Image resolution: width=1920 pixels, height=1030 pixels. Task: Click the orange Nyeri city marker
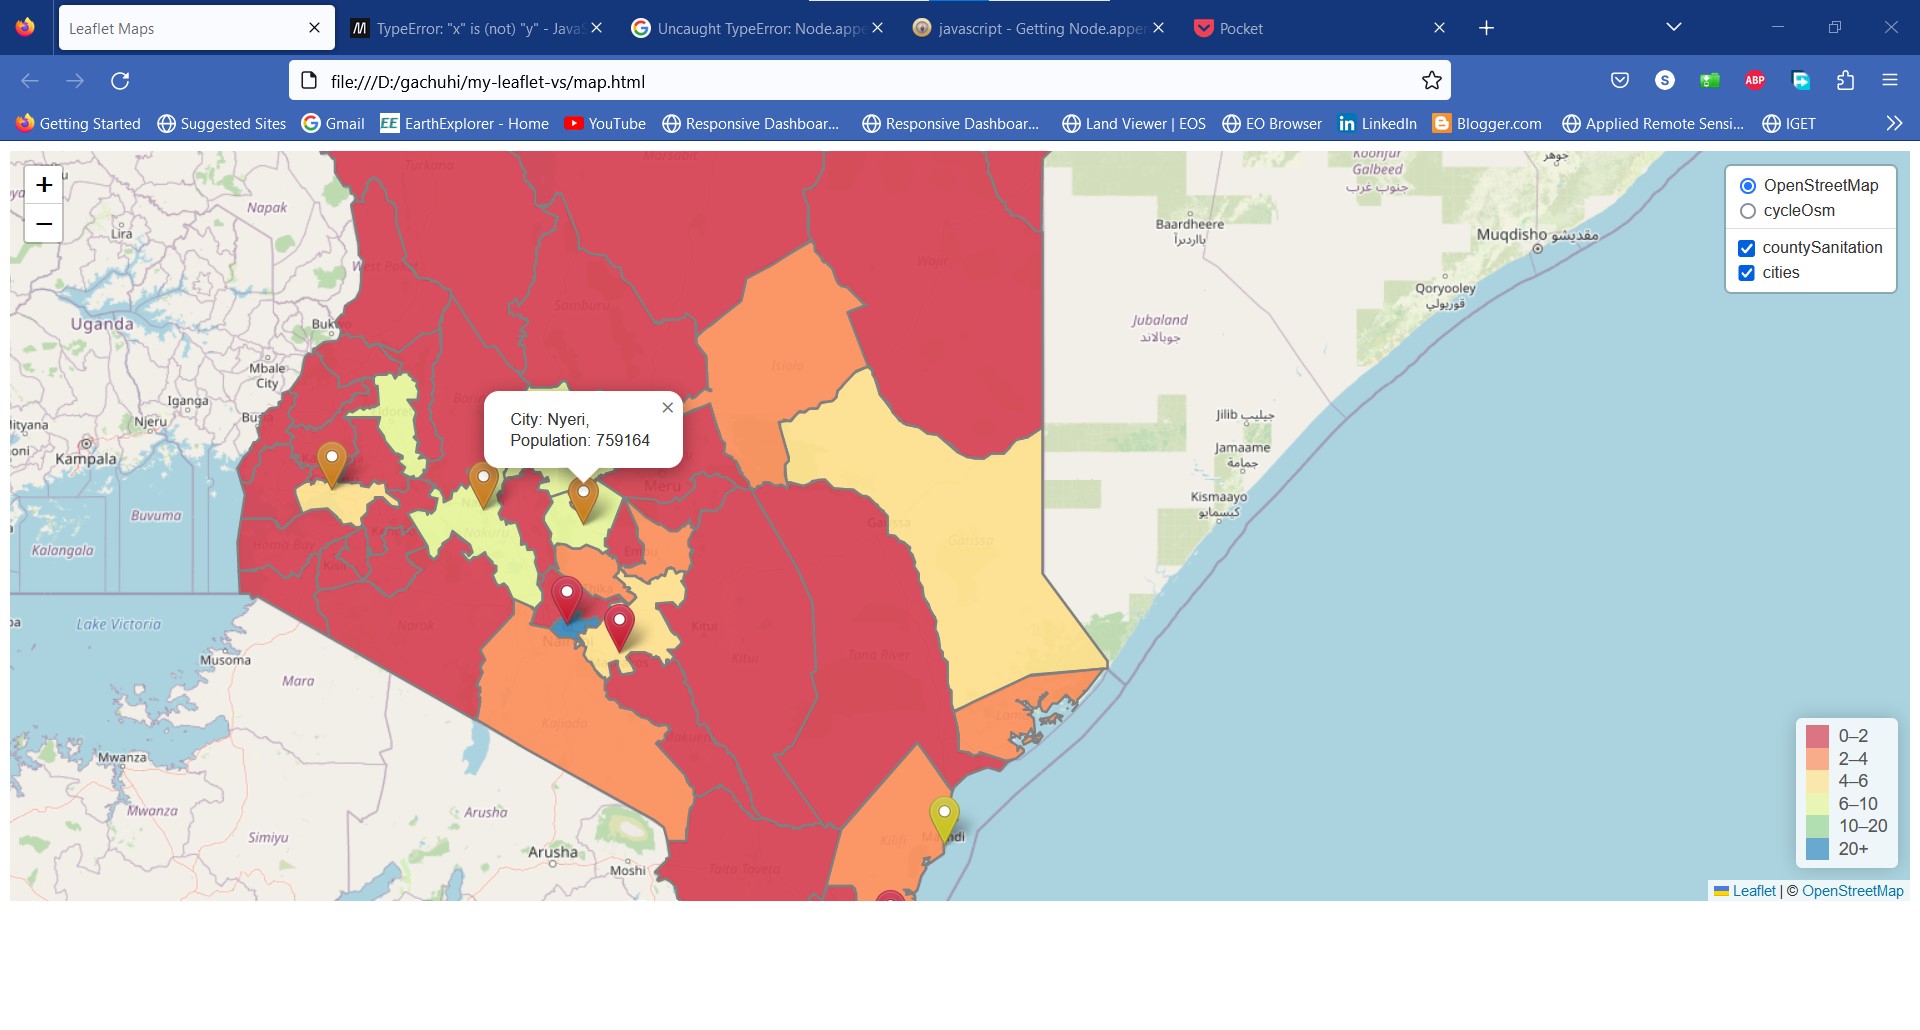(x=583, y=497)
